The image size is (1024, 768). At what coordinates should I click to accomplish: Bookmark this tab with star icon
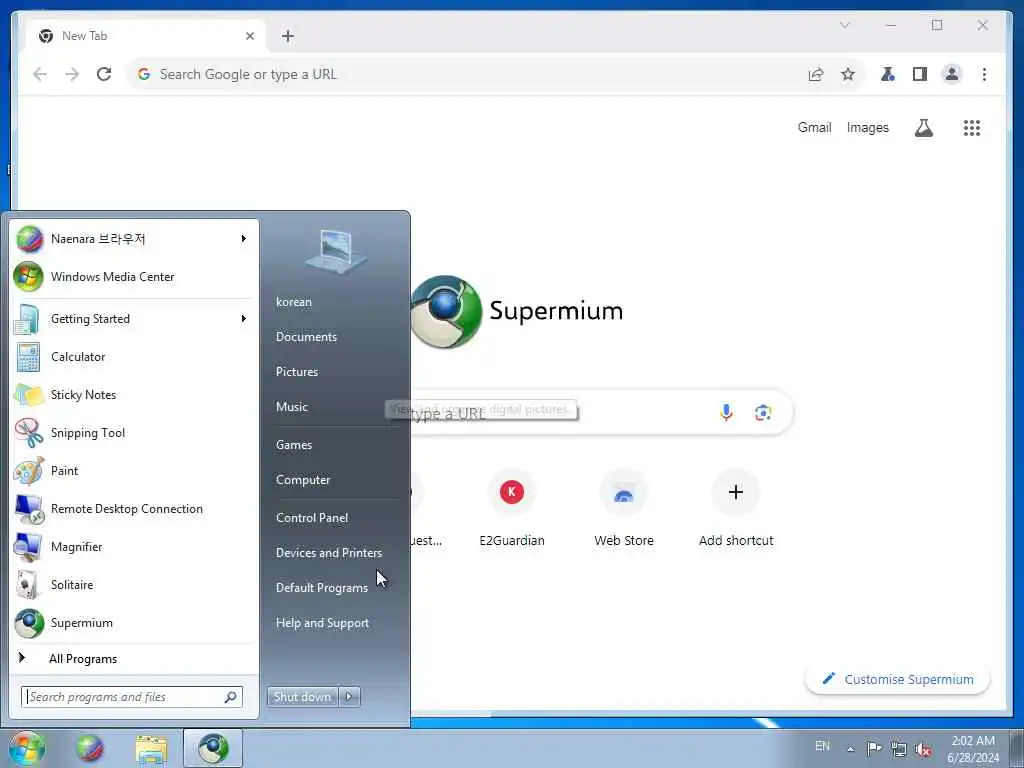[x=848, y=74]
